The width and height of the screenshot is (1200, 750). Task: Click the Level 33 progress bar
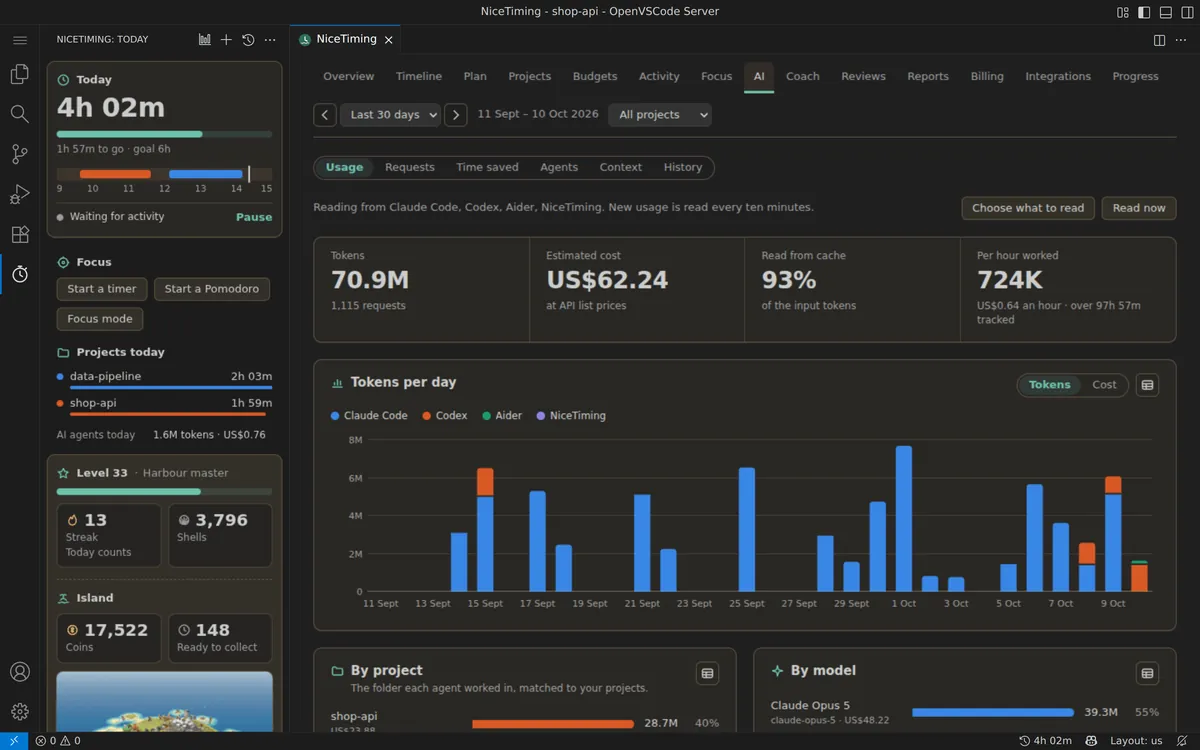[x=164, y=492]
